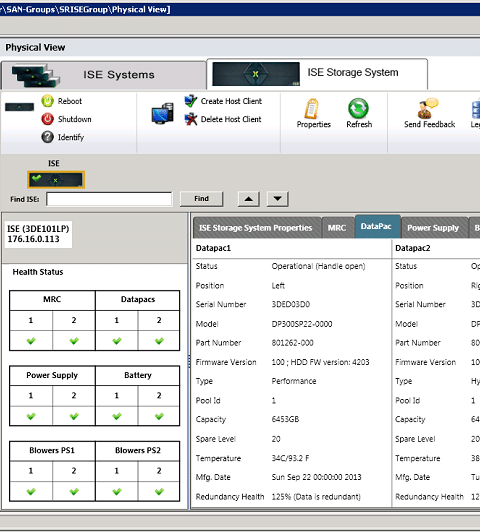Viewport: 480px width, 532px height.
Task: Click Blowers PS2 unit 2 checkmark
Action: click(159, 491)
